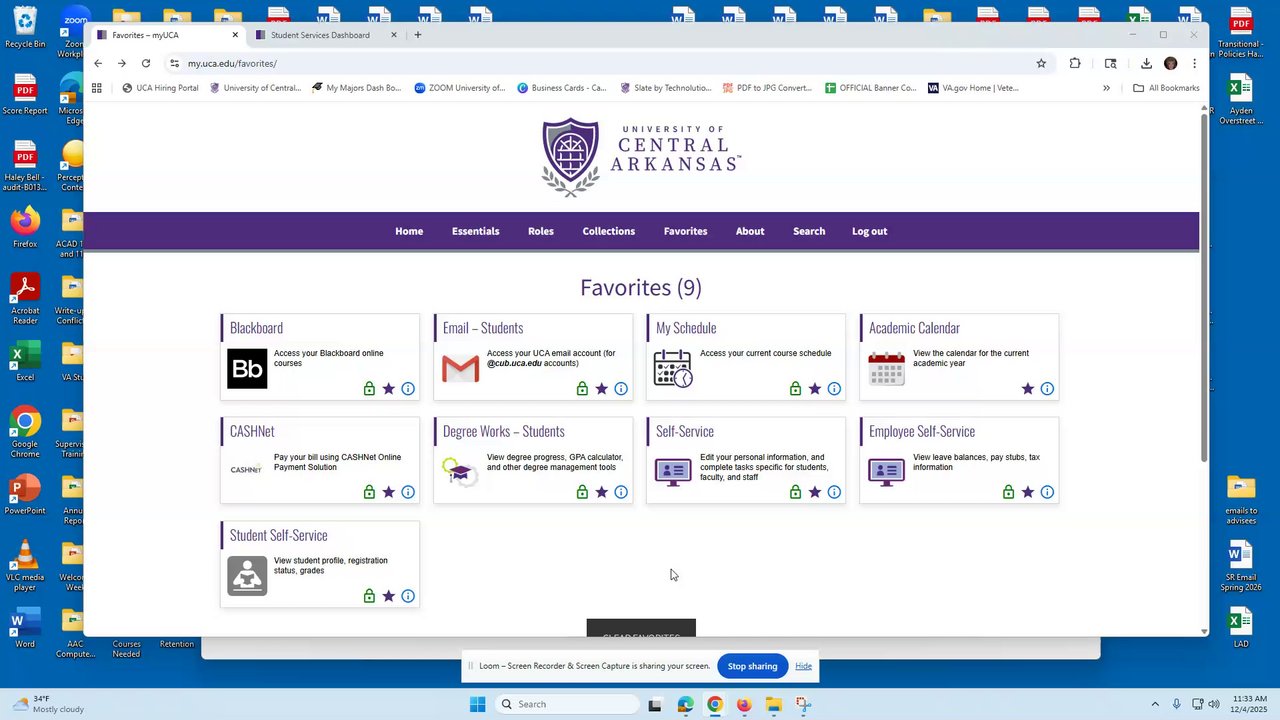Toggle the Self-Service favorite star
1280x720 pixels.
point(814,492)
